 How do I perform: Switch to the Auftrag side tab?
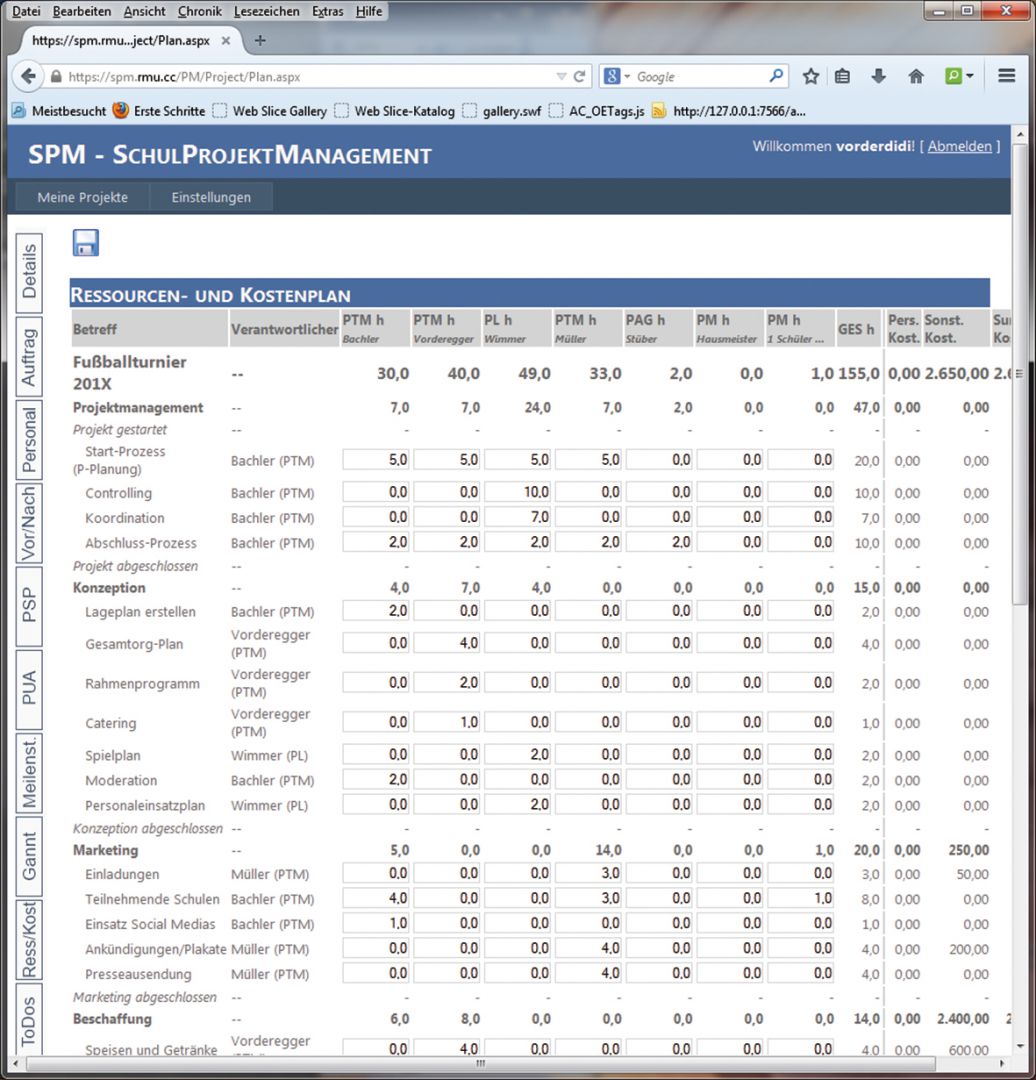[x=29, y=356]
